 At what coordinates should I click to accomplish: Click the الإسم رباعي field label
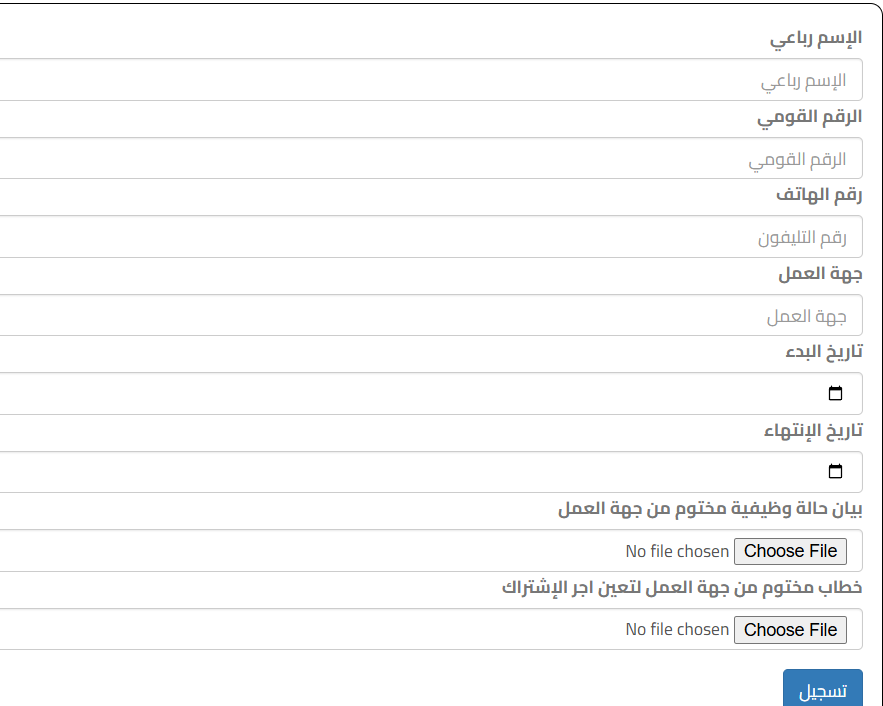[x=815, y=39]
